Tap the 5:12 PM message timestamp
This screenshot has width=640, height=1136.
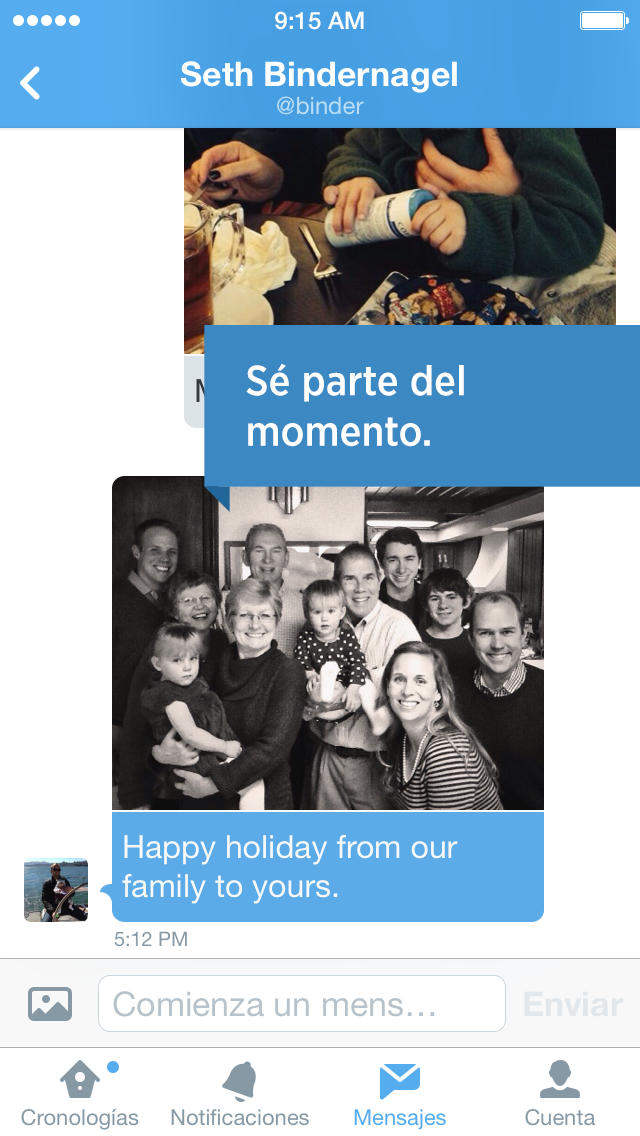pyautogui.click(x=151, y=939)
